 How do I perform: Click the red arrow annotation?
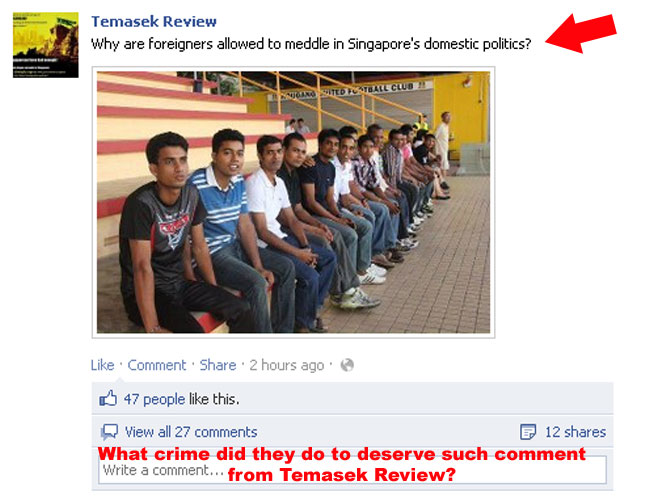(x=581, y=33)
